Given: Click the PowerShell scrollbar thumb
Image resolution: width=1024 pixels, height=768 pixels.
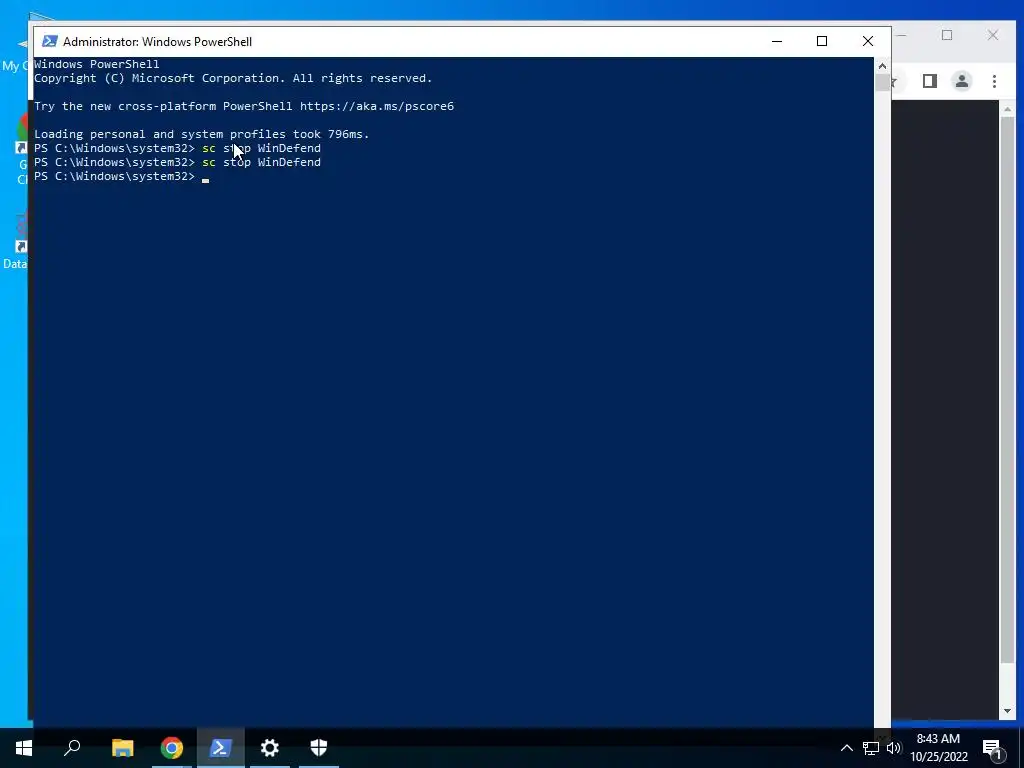Looking at the screenshot, I should coord(882,82).
